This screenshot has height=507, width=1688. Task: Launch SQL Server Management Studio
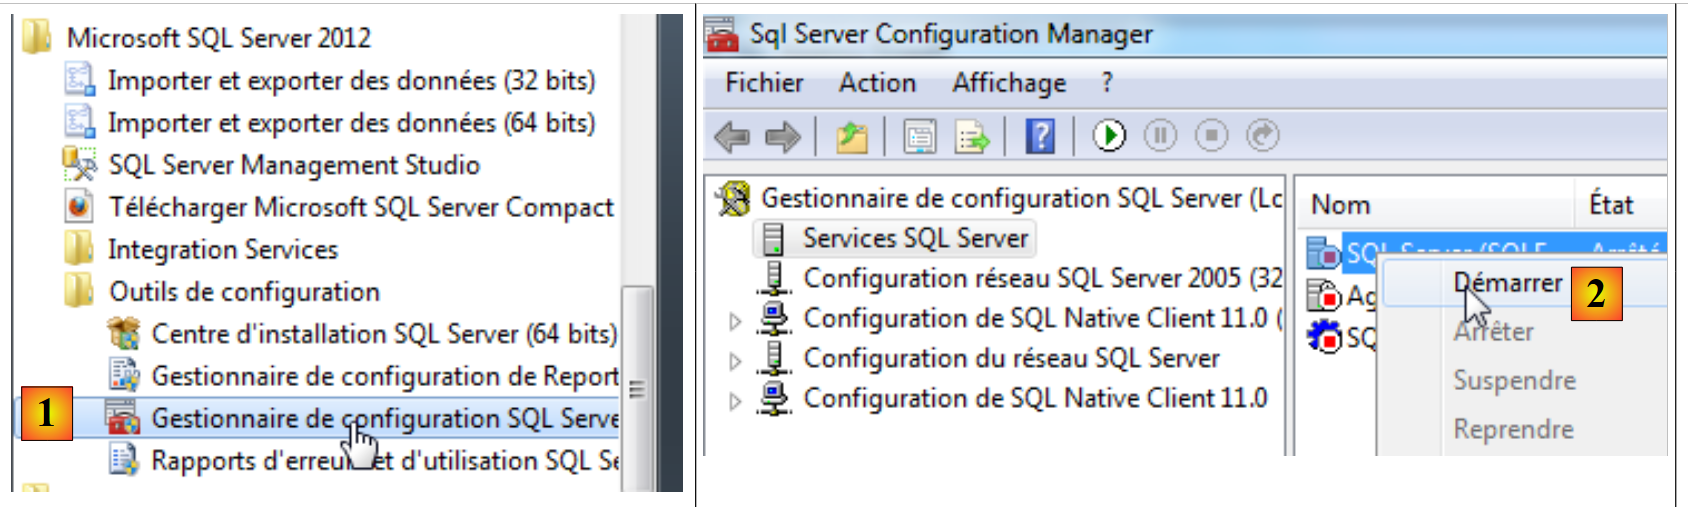293,165
